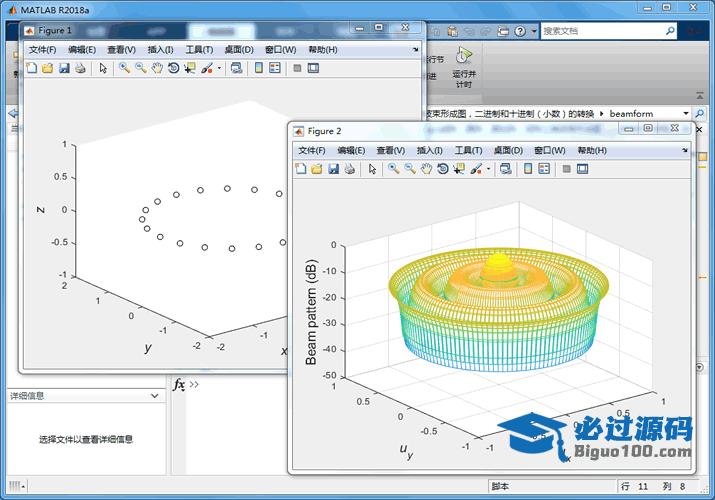
Task: Open 桌面(D) menu in Figure 2
Action: click(508, 150)
